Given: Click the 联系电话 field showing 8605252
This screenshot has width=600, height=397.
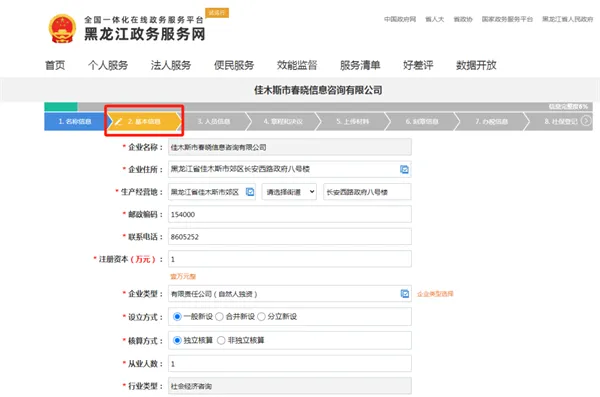Looking at the screenshot, I should [290, 237].
